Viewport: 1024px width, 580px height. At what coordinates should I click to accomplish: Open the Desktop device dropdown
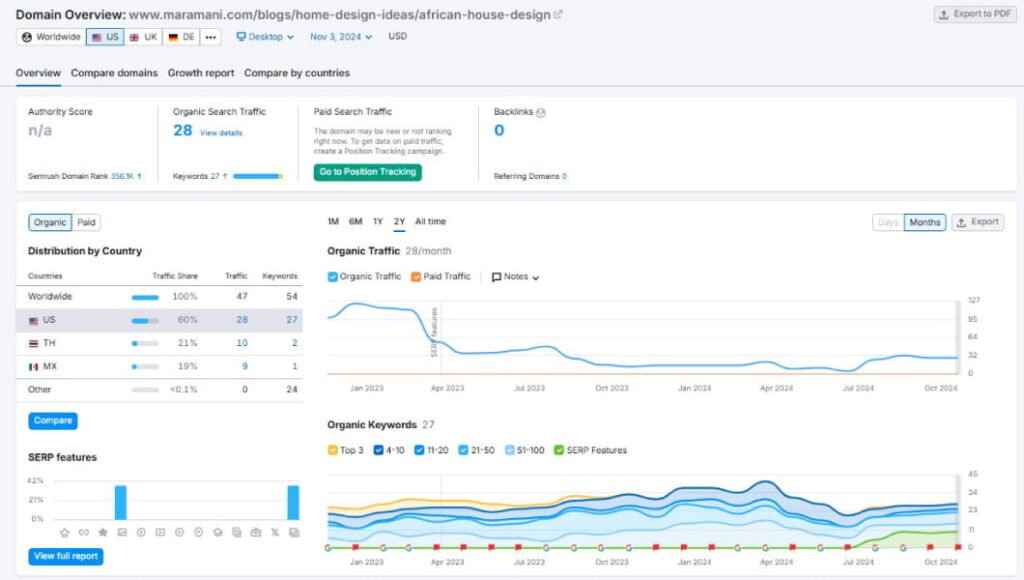[265, 37]
